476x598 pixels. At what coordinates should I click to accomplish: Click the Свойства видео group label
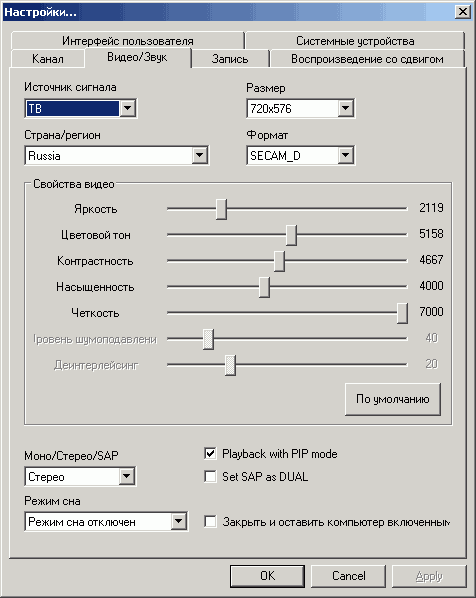pyautogui.click(x=74, y=184)
